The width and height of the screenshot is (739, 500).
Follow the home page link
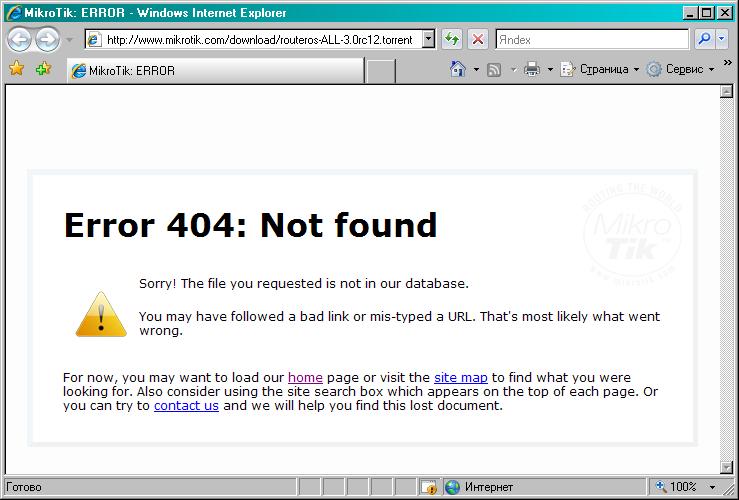coord(305,377)
